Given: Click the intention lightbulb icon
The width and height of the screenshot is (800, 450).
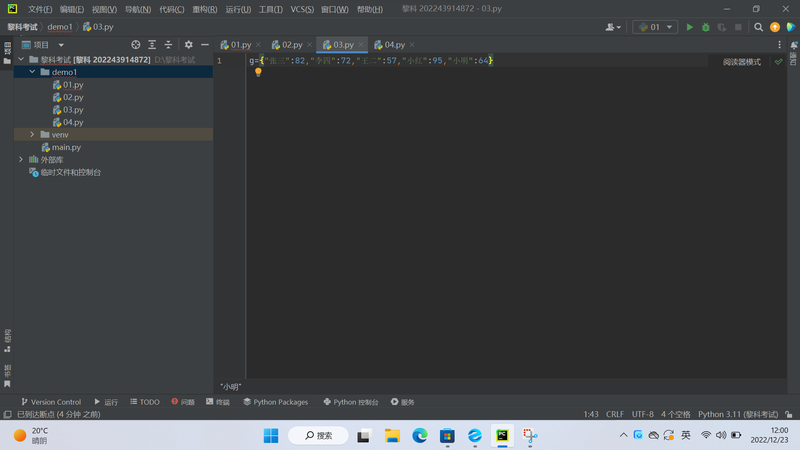Looking at the screenshot, I should 258,72.
